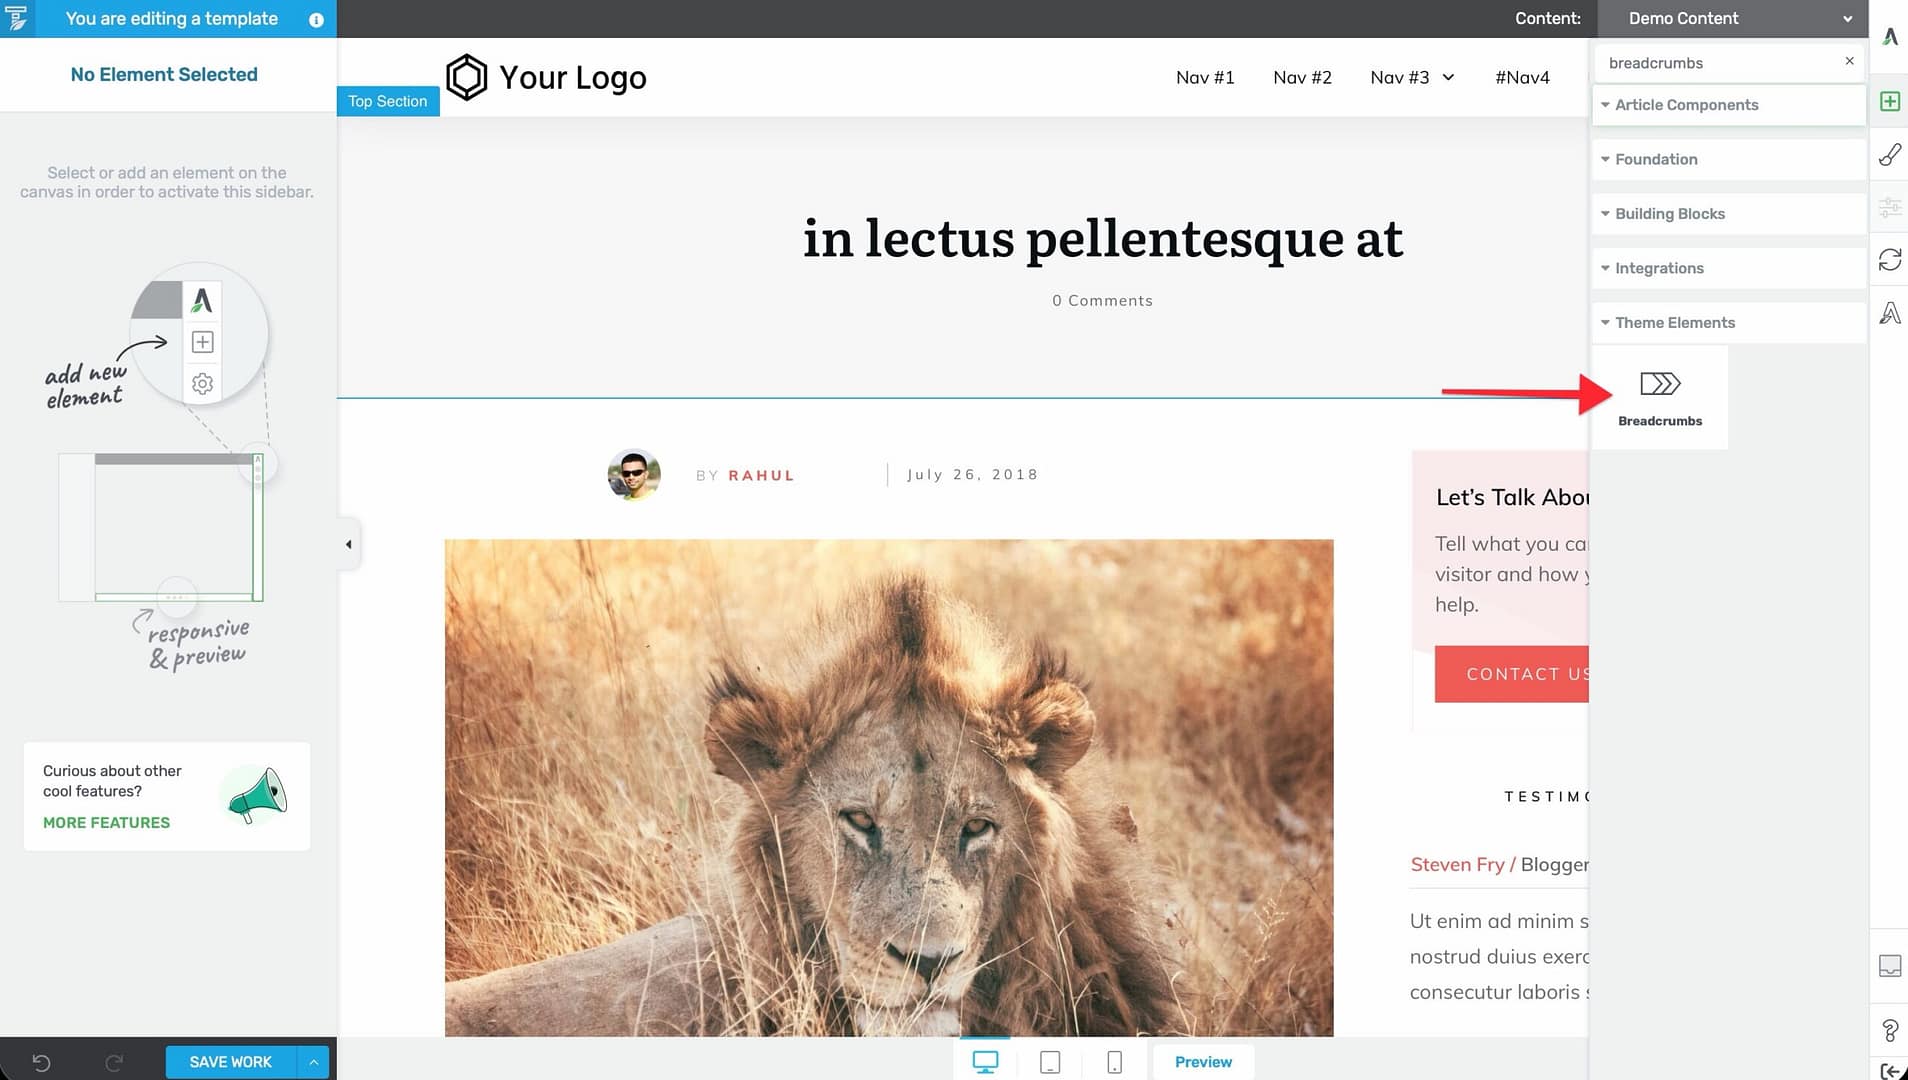Switch to tablet preview icon
This screenshot has height=1080, width=1908.
point(1050,1062)
